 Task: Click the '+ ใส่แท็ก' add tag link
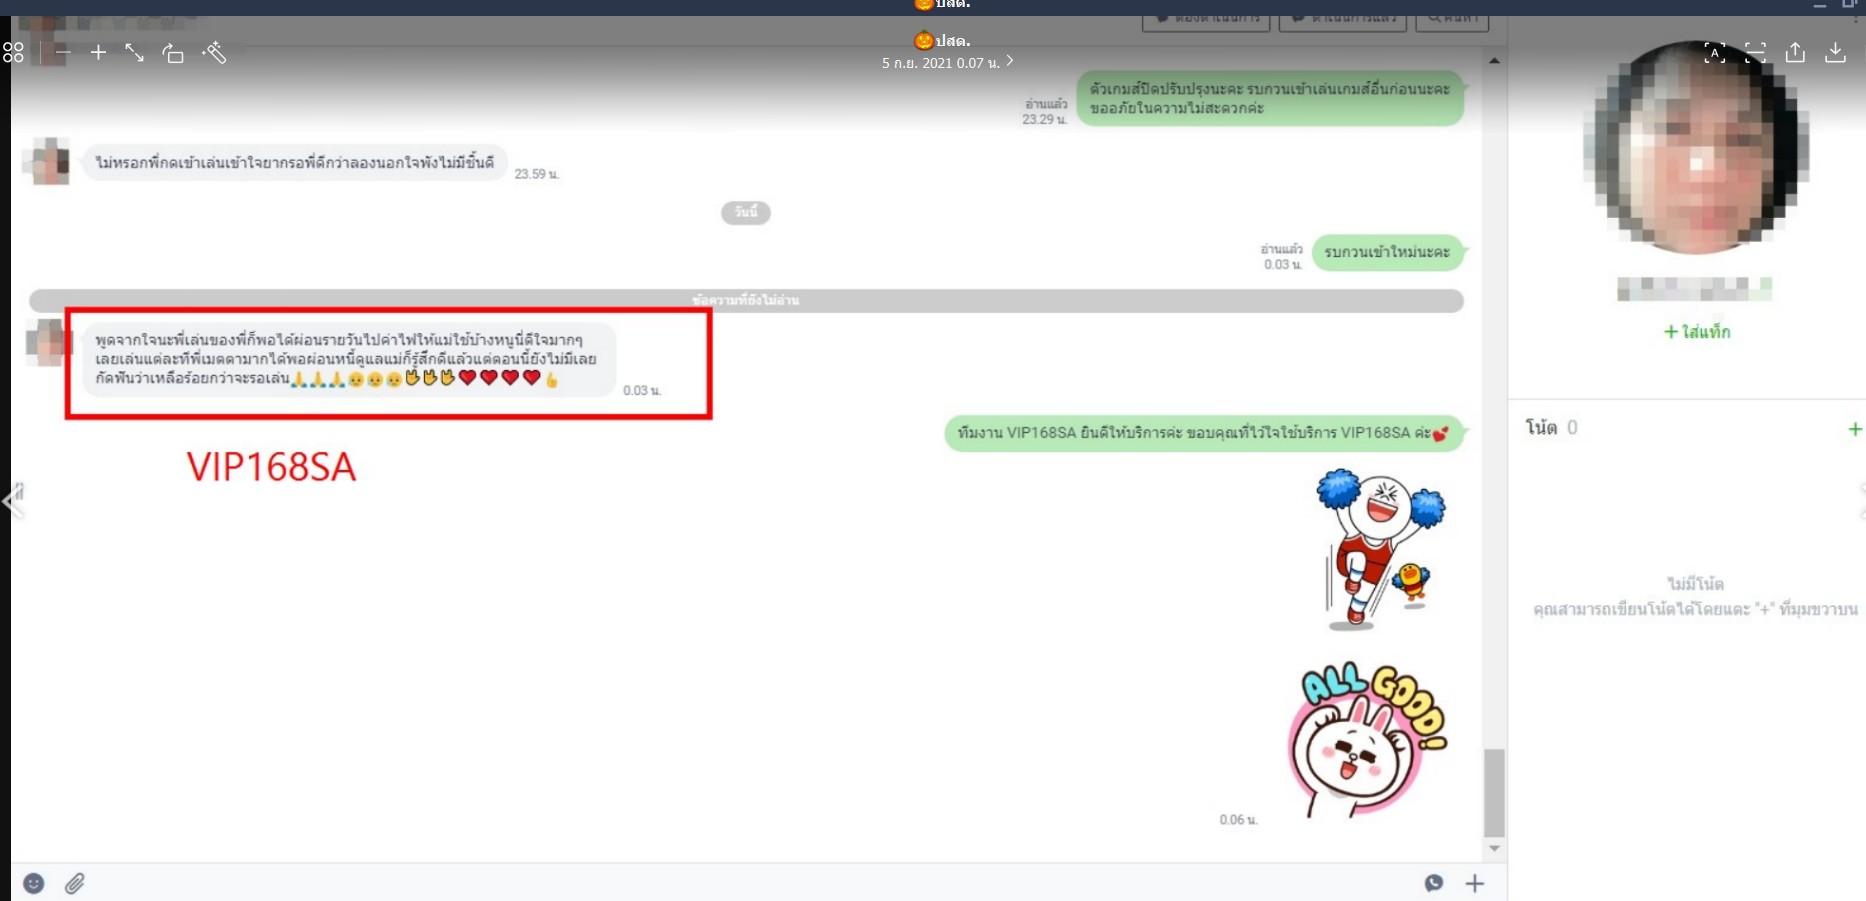pyautogui.click(x=1696, y=332)
